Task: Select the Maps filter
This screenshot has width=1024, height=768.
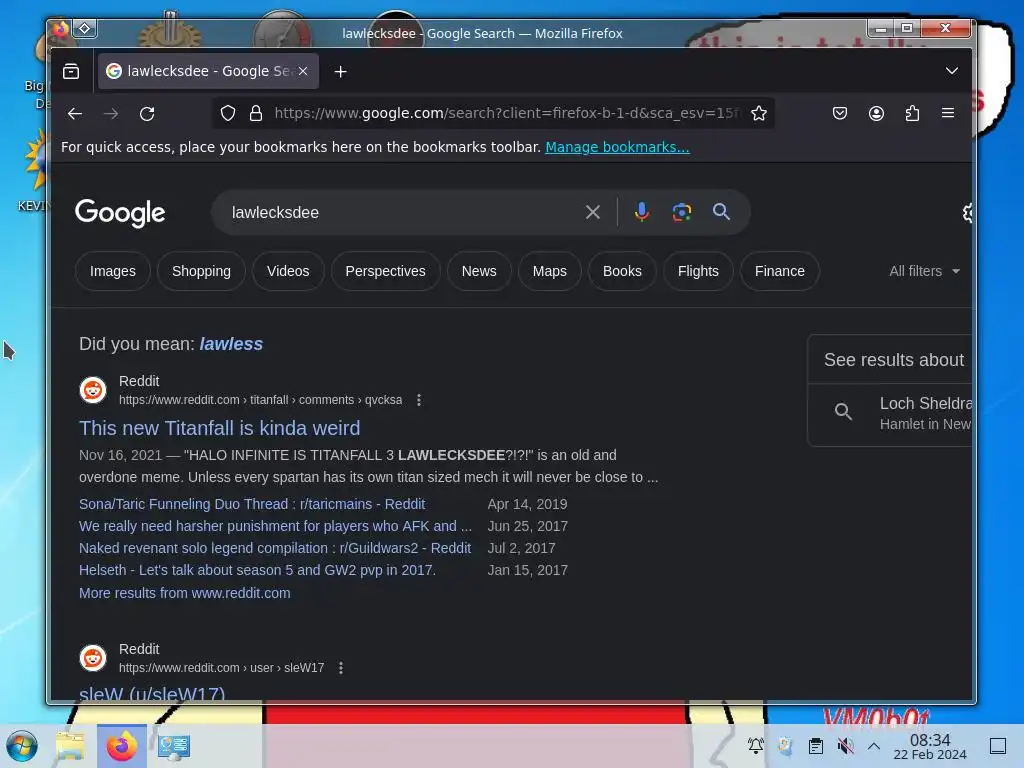Action: (x=549, y=271)
